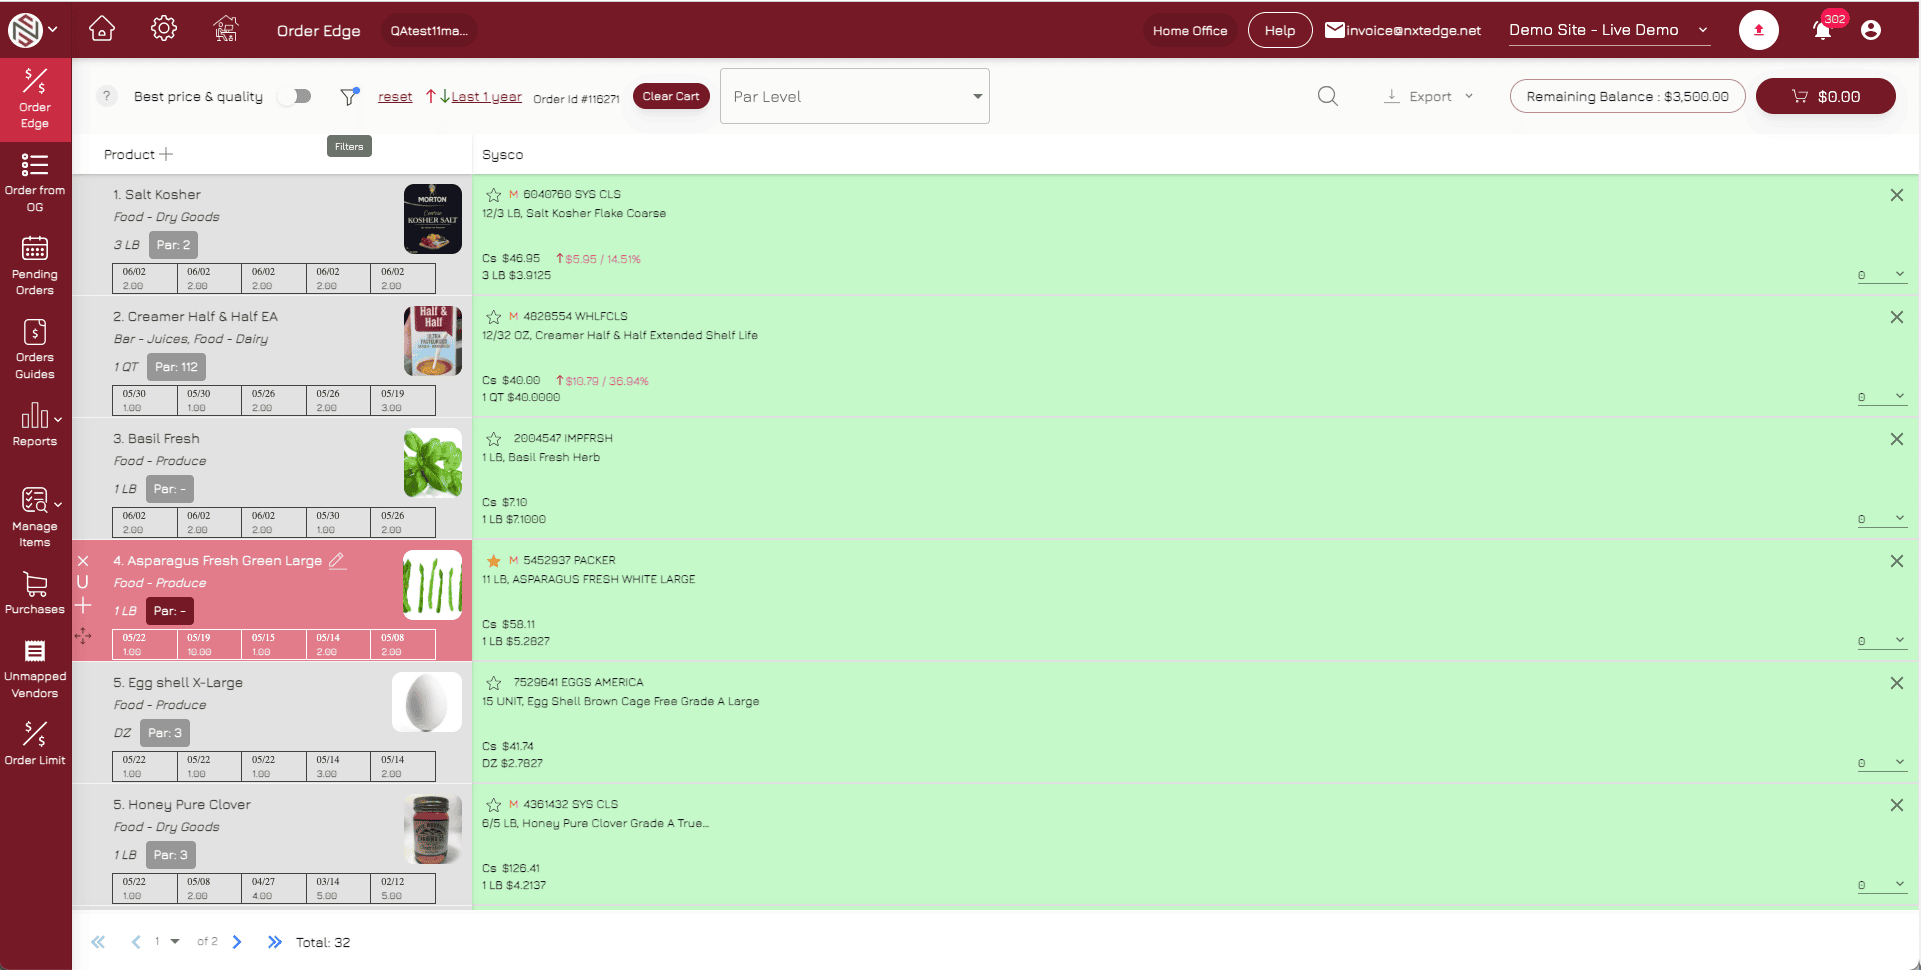The width and height of the screenshot is (1921, 970).
Task: Click the search magnifier icon
Action: coord(1327,96)
